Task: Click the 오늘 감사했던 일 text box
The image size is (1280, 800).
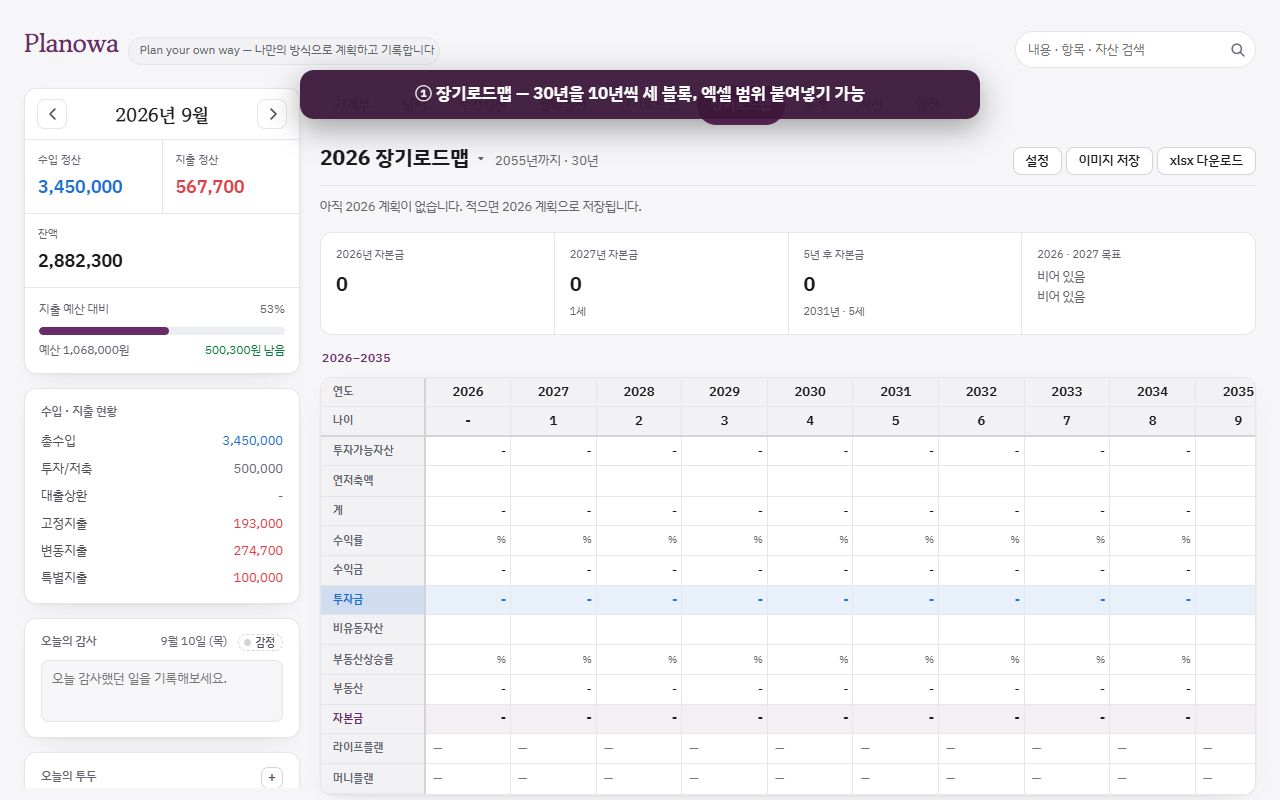Action: coord(162,691)
